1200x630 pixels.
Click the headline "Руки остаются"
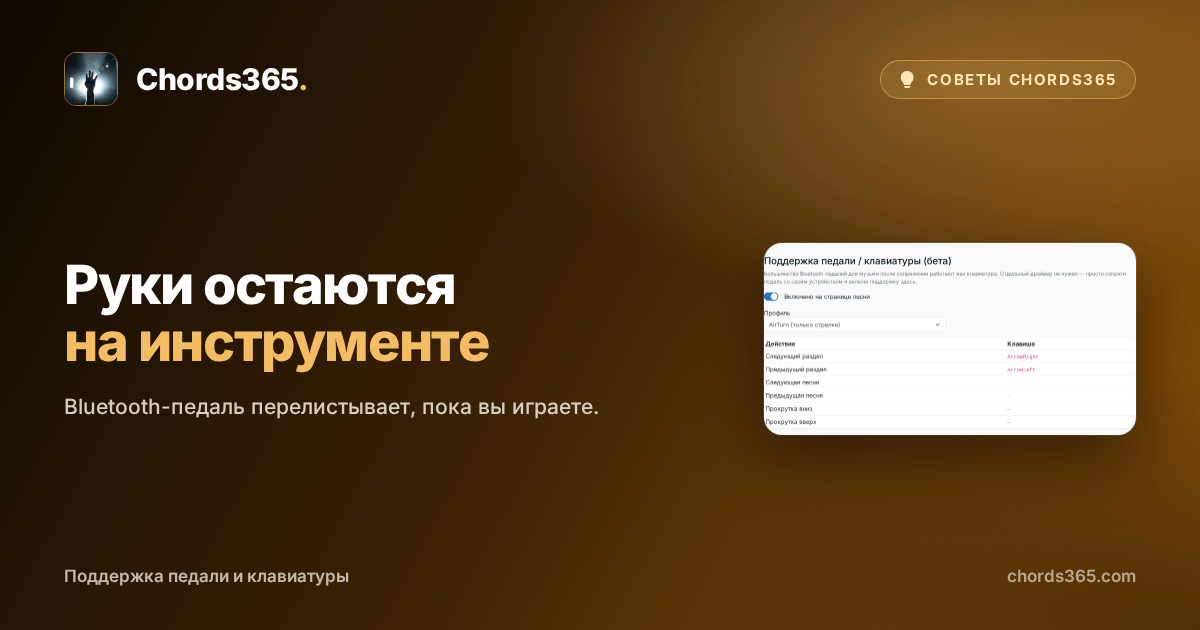pos(260,287)
